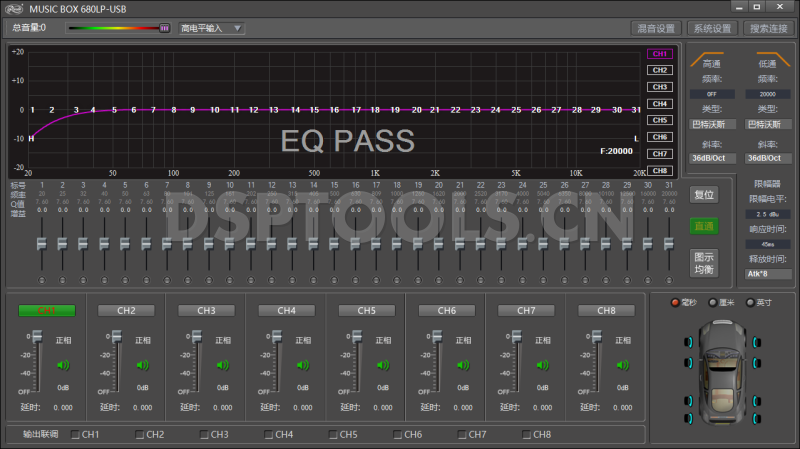Image resolution: width=800 pixels, height=449 pixels.
Task: Enable the CH1 output link checkbox
Action: tap(77, 435)
